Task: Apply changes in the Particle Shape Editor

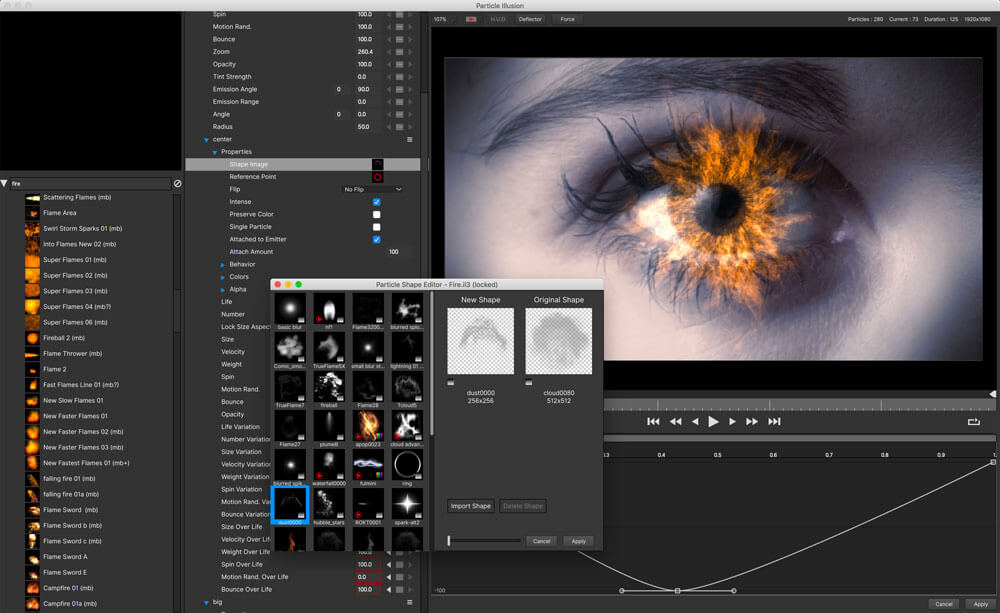Action: pyautogui.click(x=578, y=541)
